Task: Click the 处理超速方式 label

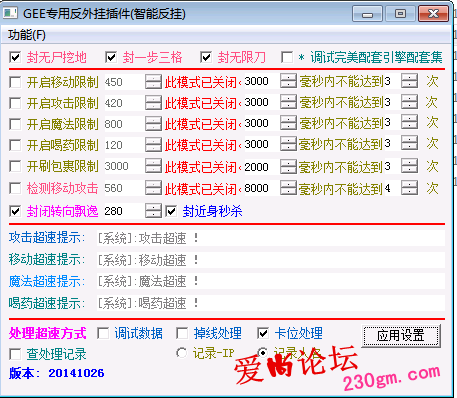Action: tap(48, 333)
